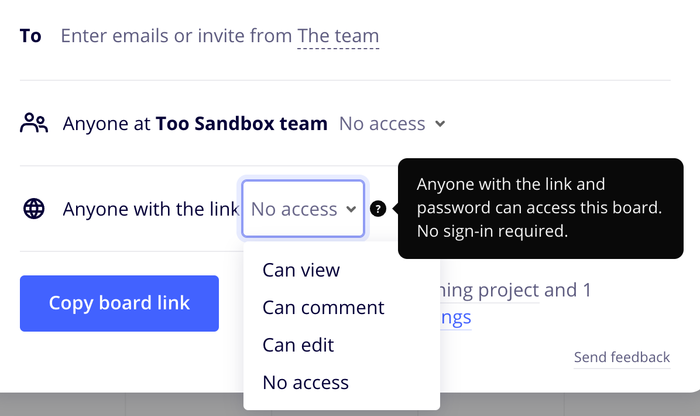Pick "No access" at bottom of menu
Viewport: 700px width, 416px height.
tap(305, 383)
